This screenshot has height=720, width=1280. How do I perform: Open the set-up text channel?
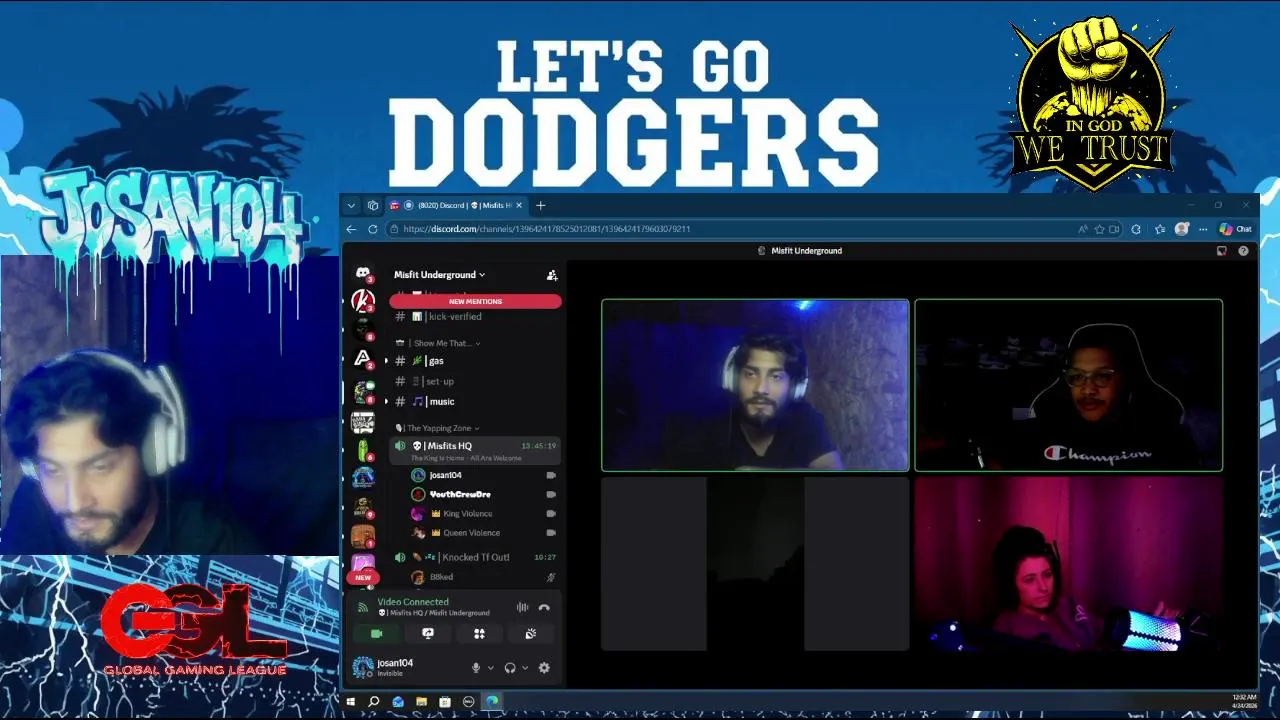point(475,381)
